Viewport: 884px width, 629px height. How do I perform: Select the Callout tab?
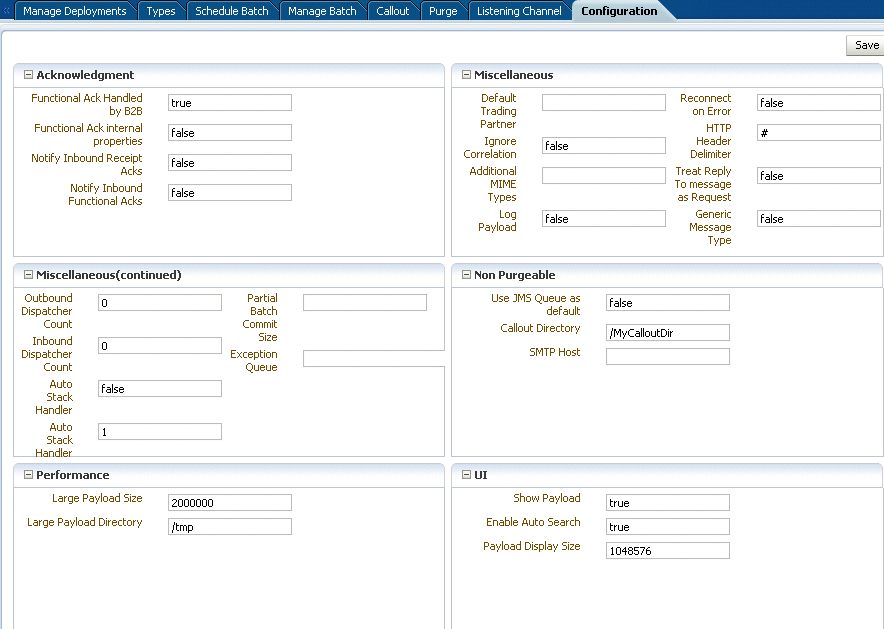(x=392, y=11)
